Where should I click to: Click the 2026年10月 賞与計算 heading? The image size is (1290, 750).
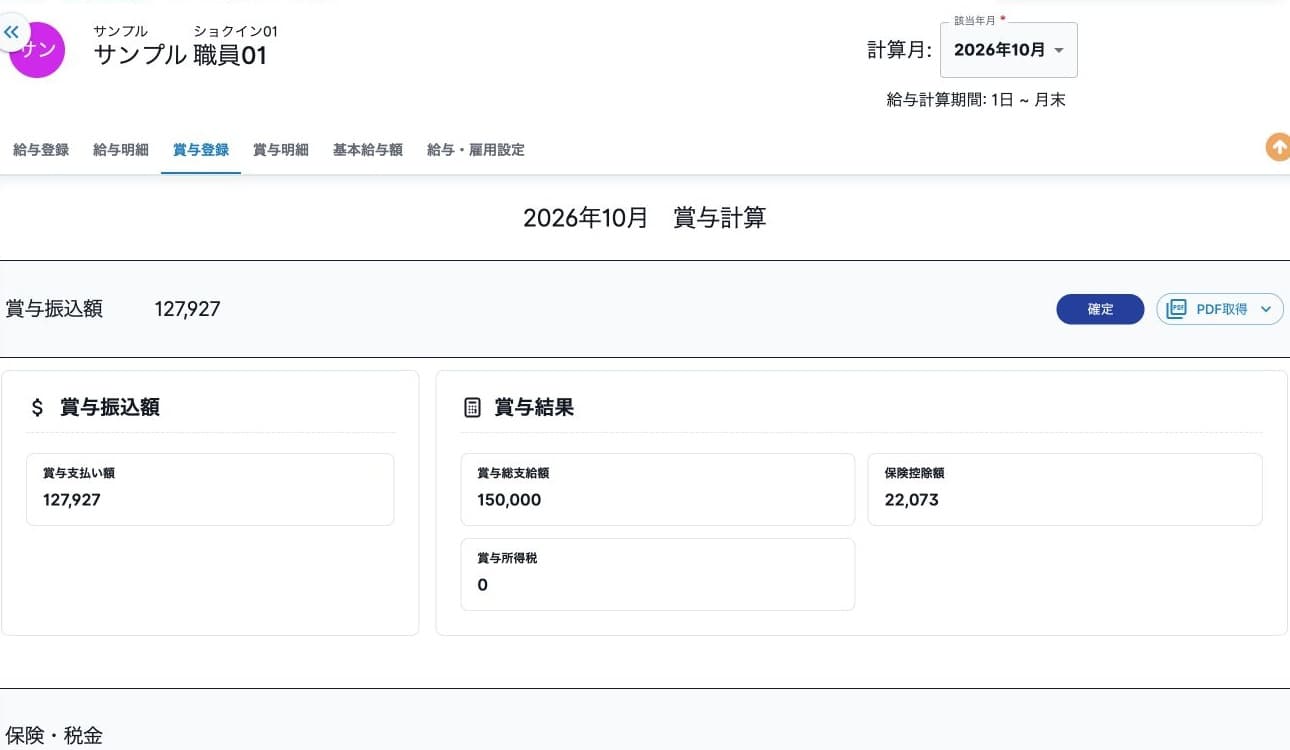tap(645, 218)
